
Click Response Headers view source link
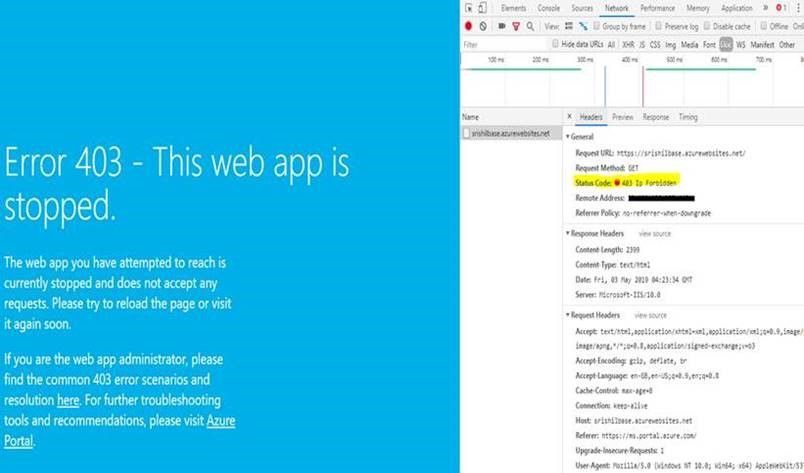tap(655, 234)
